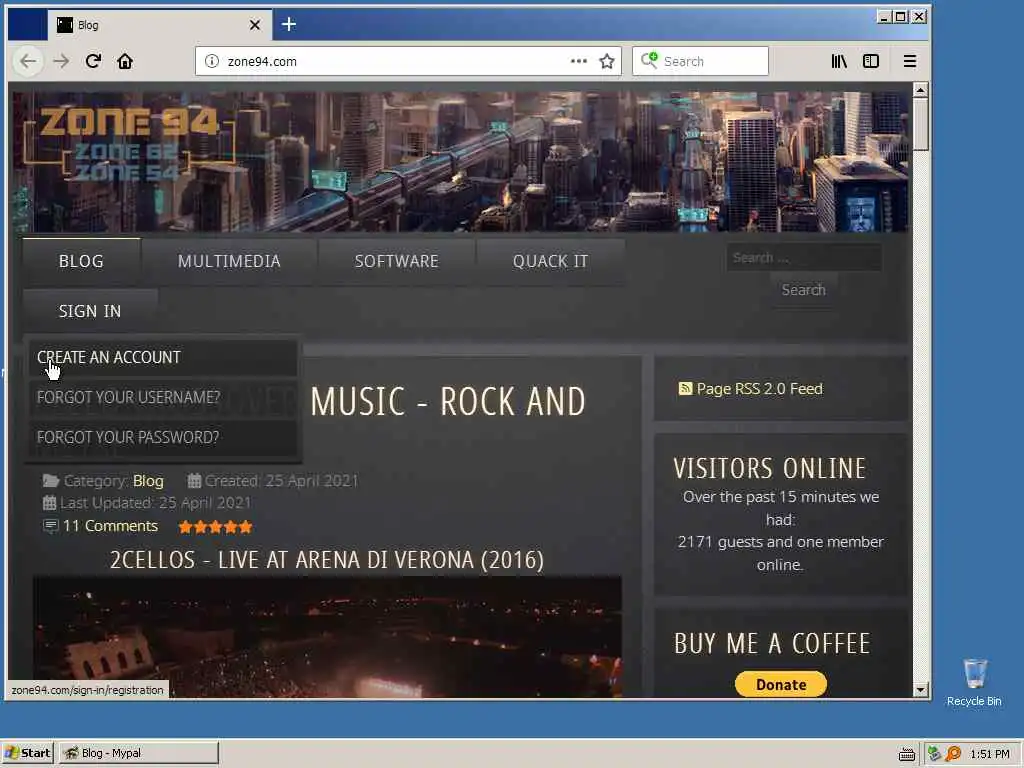Open the Blog category link
The image size is (1024, 768).
tap(148, 481)
